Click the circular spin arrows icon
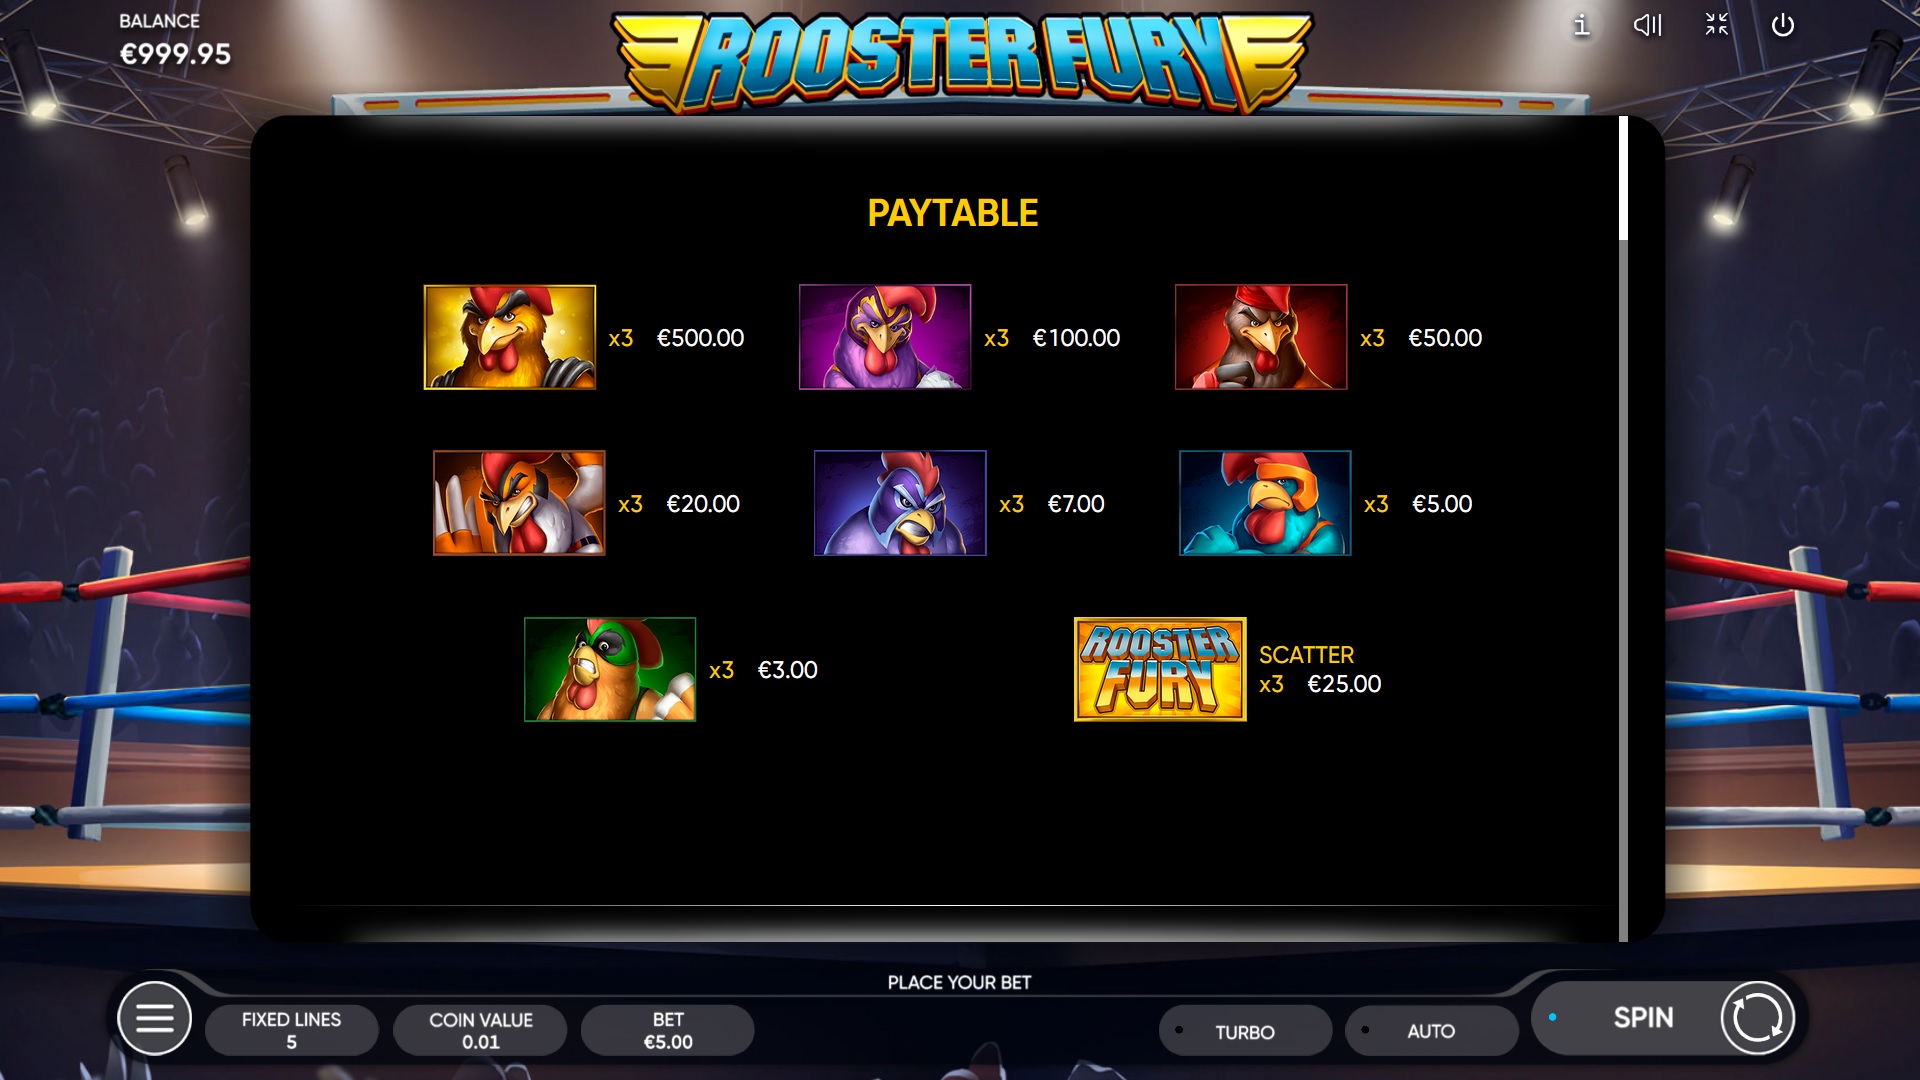The width and height of the screenshot is (1920, 1080). tap(1757, 1018)
